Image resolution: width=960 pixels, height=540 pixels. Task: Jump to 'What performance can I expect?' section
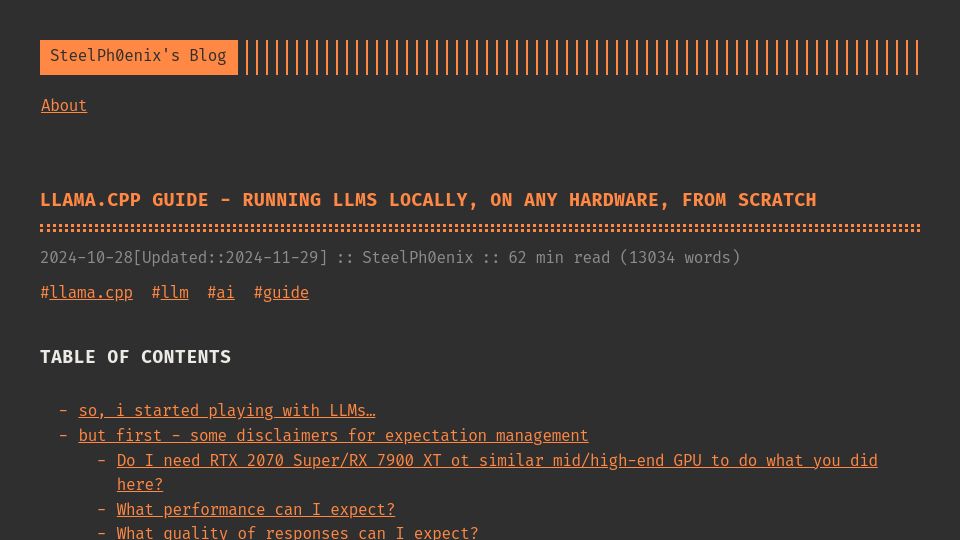coord(256,509)
